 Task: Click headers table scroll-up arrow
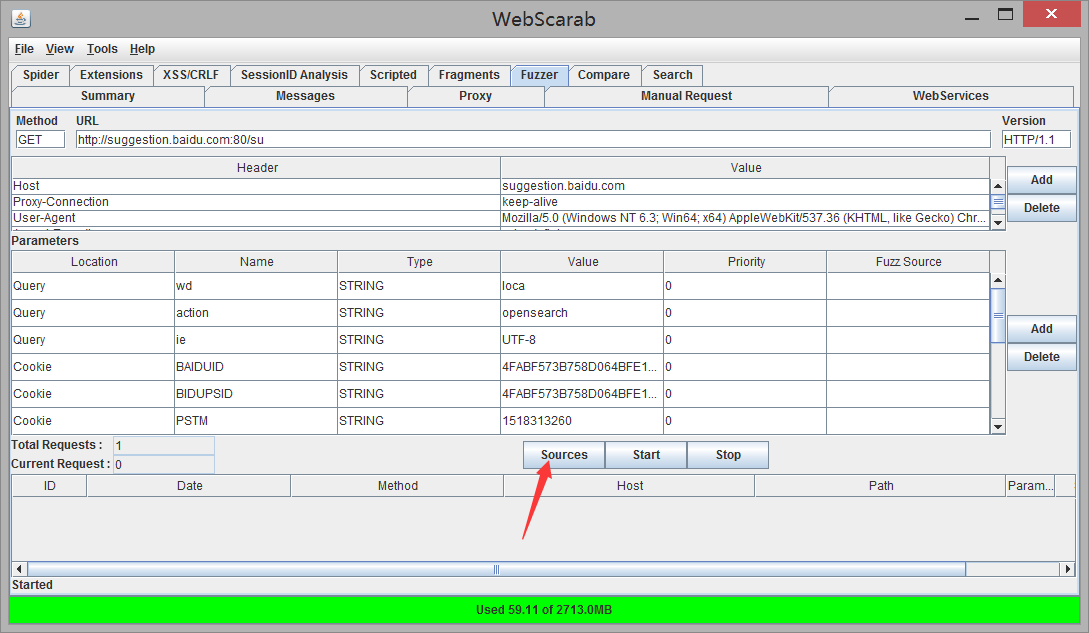coord(998,186)
